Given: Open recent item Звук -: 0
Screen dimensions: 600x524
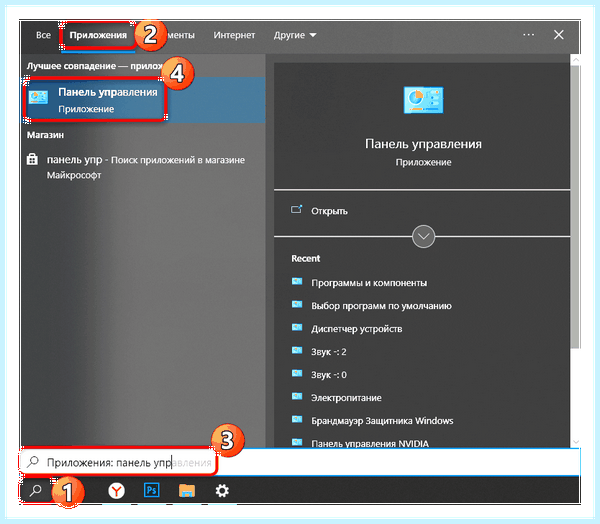Looking at the screenshot, I should click(329, 375).
